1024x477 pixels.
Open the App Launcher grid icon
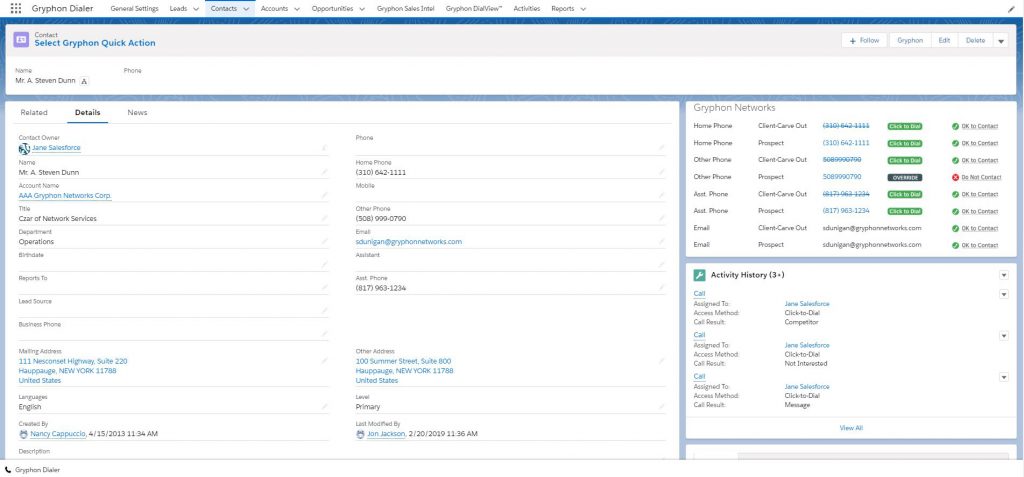[x=16, y=8]
